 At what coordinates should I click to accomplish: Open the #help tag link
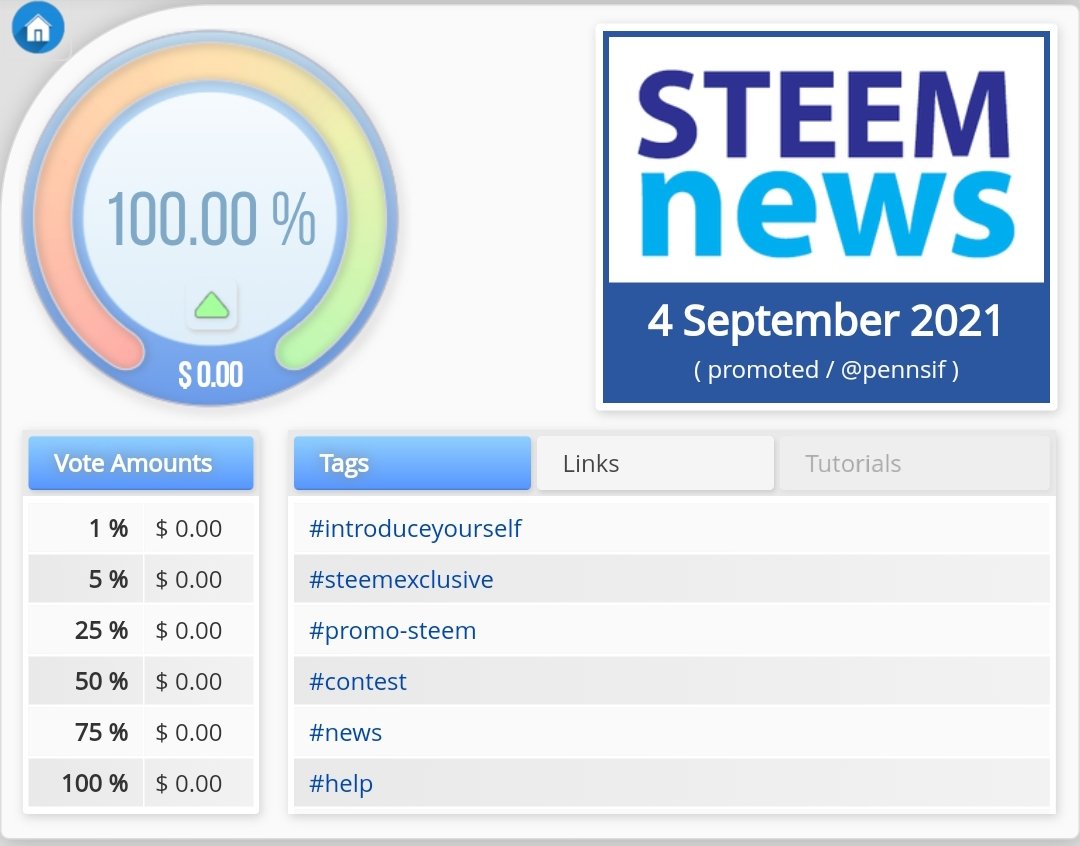tap(341, 784)
